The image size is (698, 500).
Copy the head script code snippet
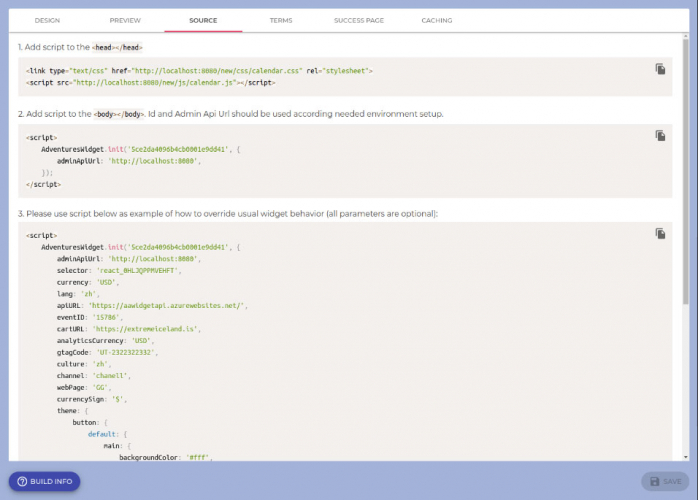pos(660,69)
